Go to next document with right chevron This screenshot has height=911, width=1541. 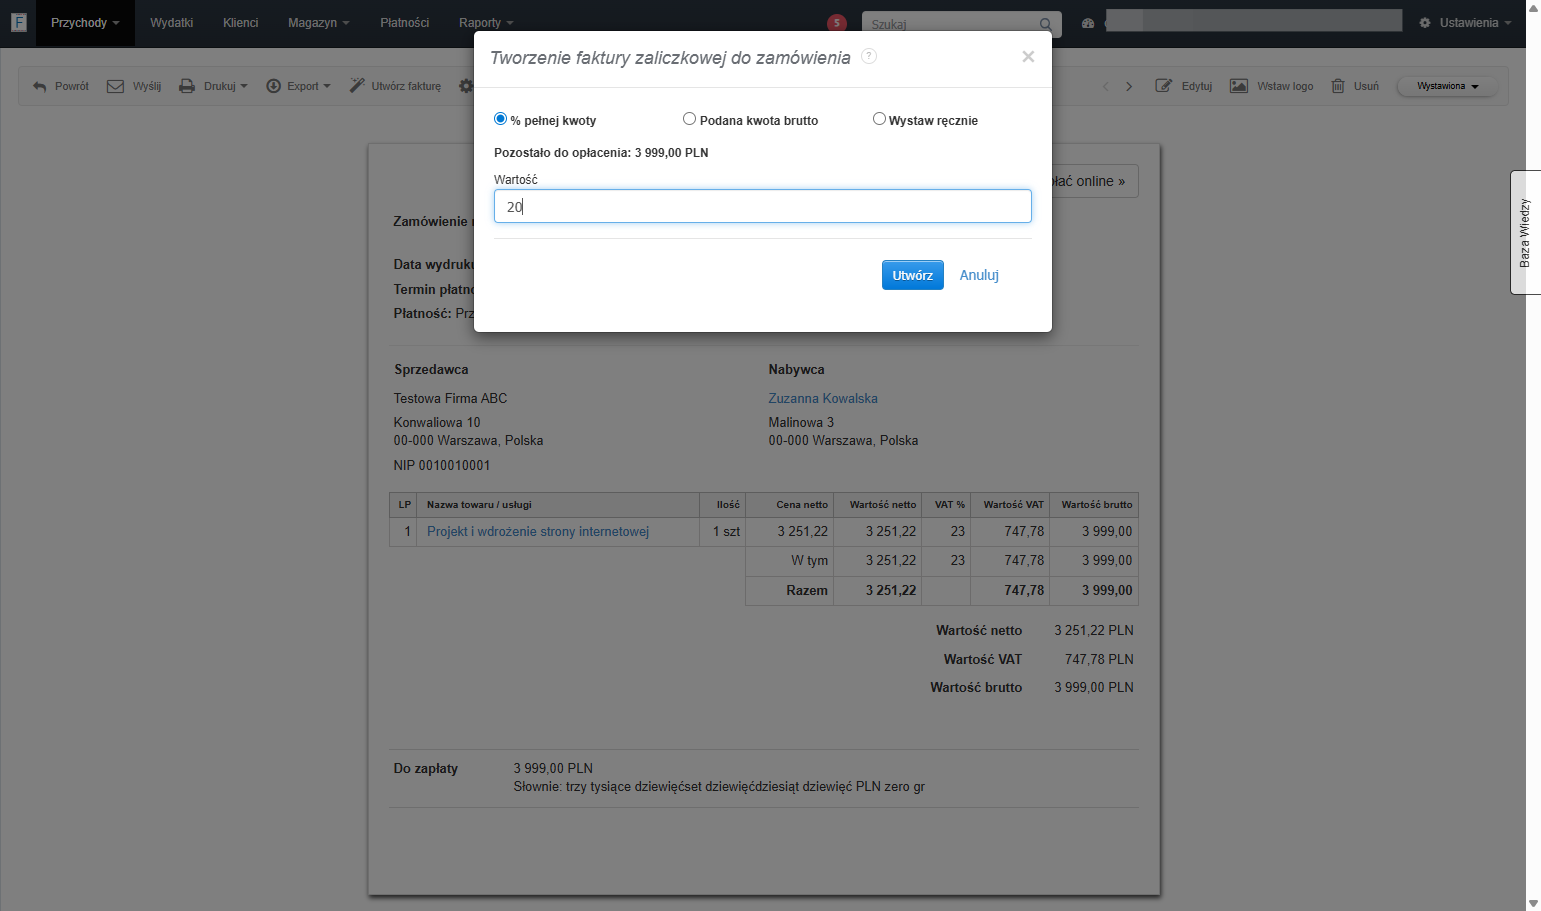[1129, 86]
